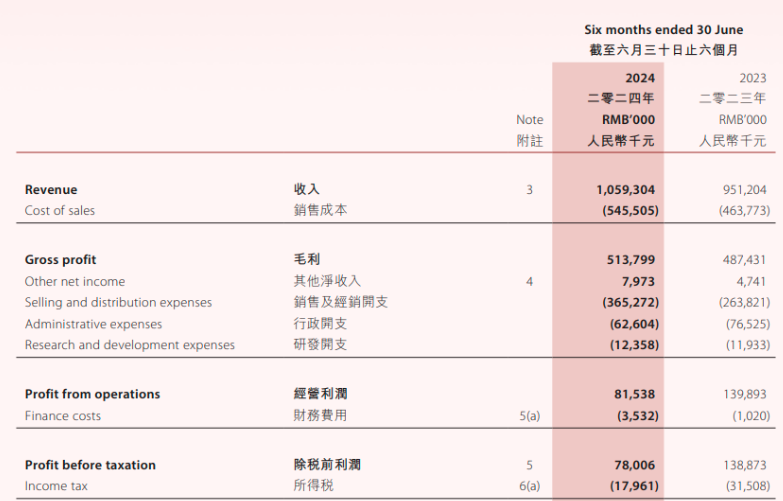The width and height of the screenshot is (783, 501).
Task: Select the Chinese label 收入
Action: (307, 189)
